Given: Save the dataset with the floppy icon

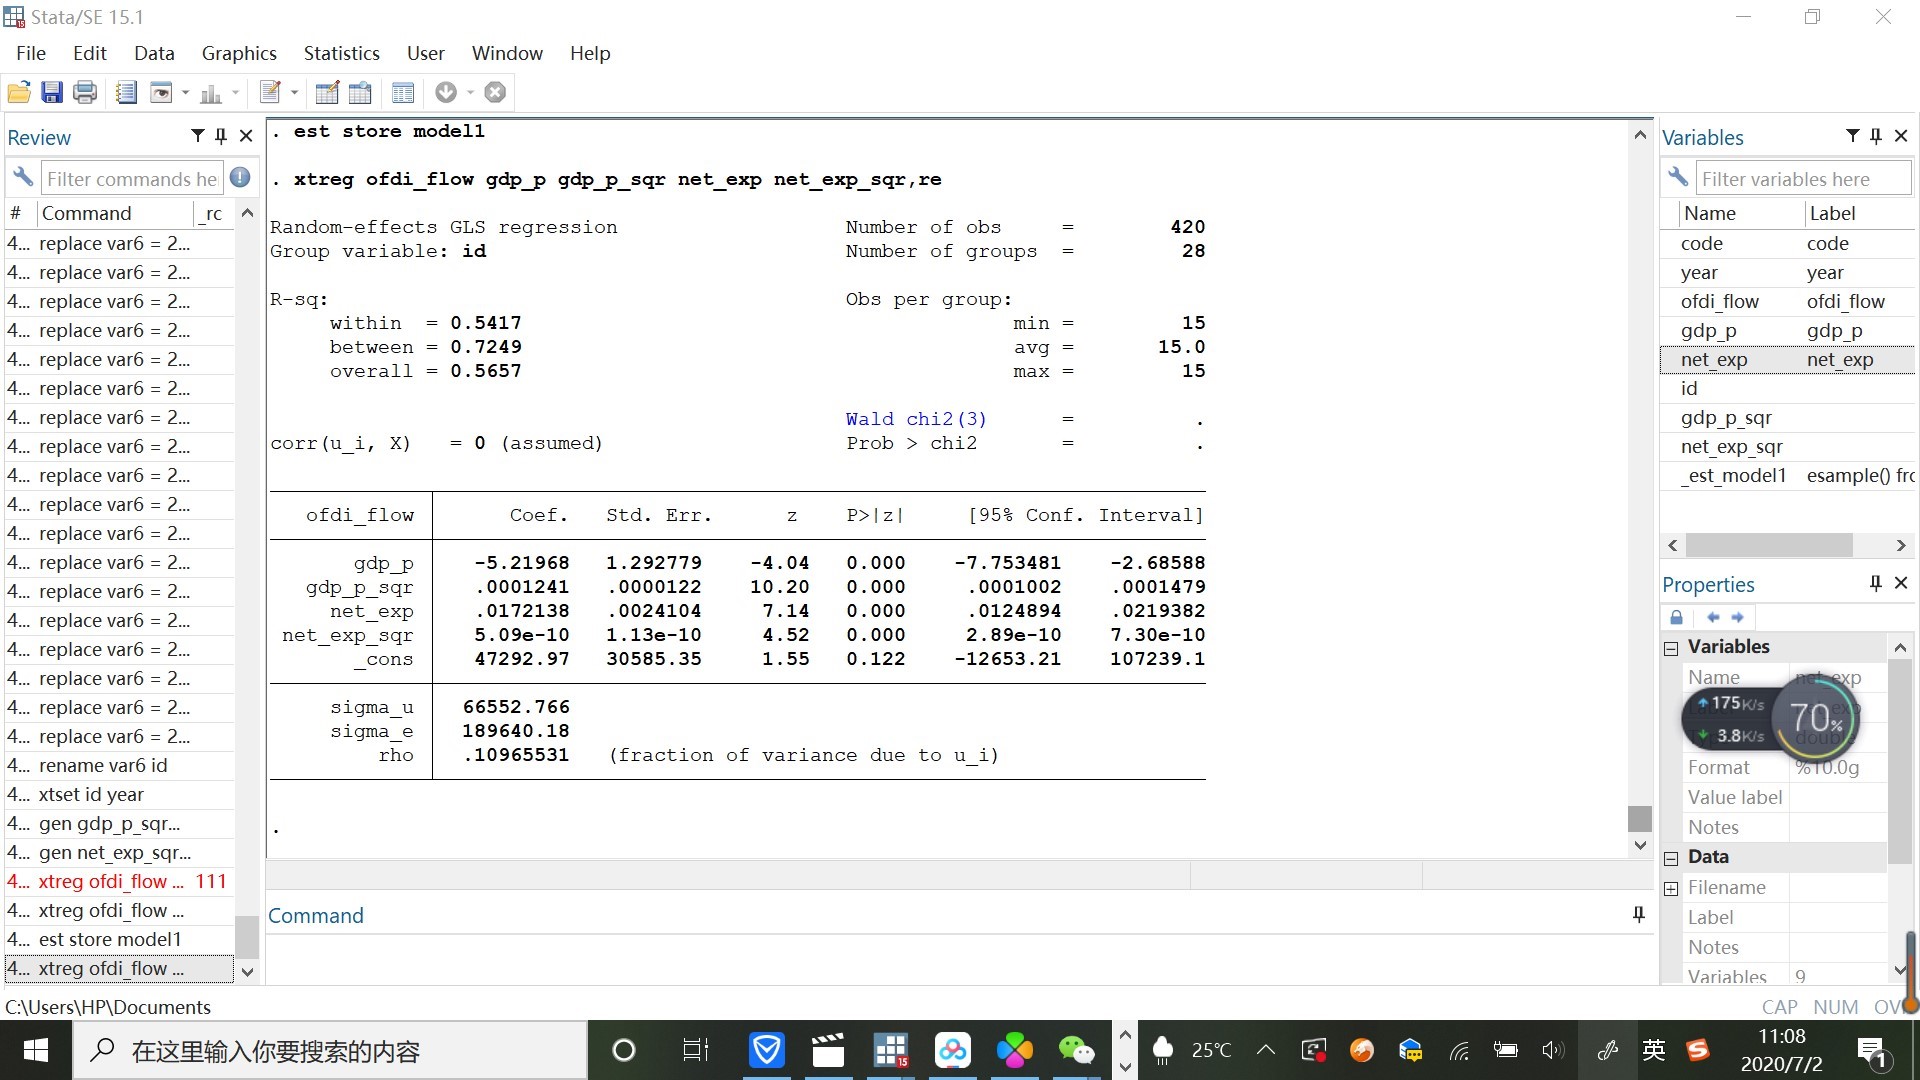Looking at the screenshot, I should pos(52,93).
